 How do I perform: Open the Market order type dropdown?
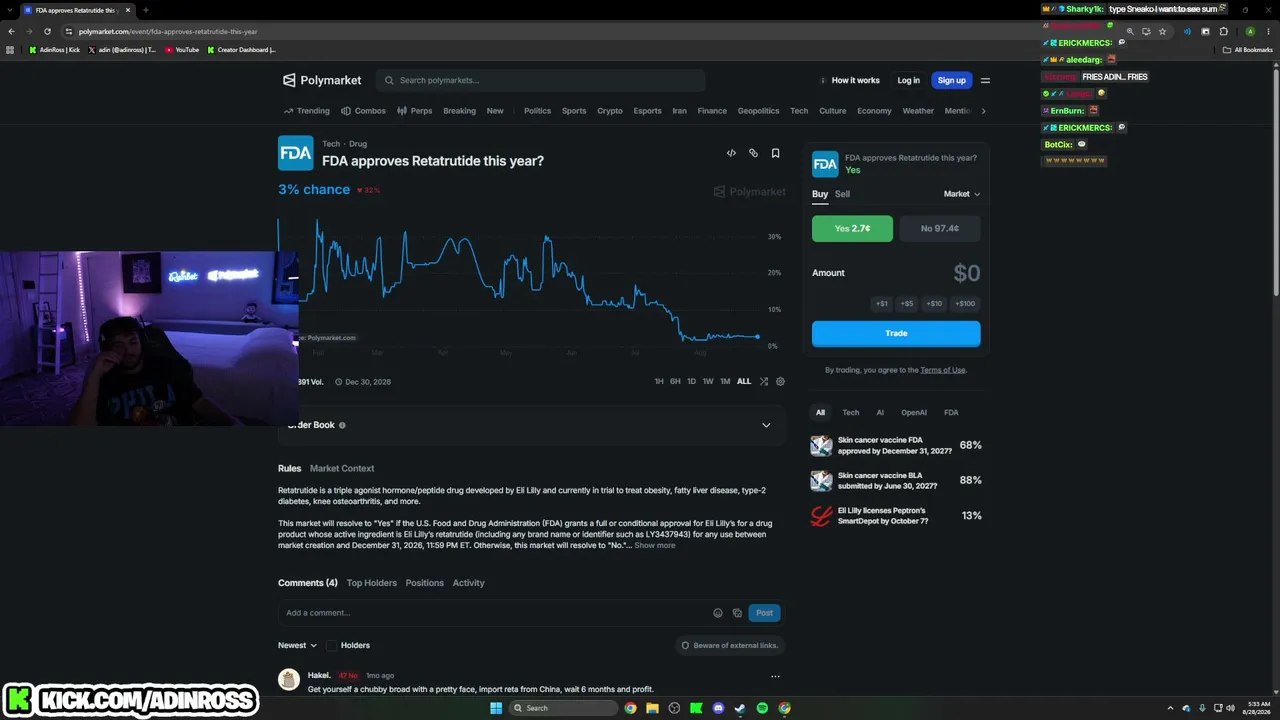pos(962,194)
